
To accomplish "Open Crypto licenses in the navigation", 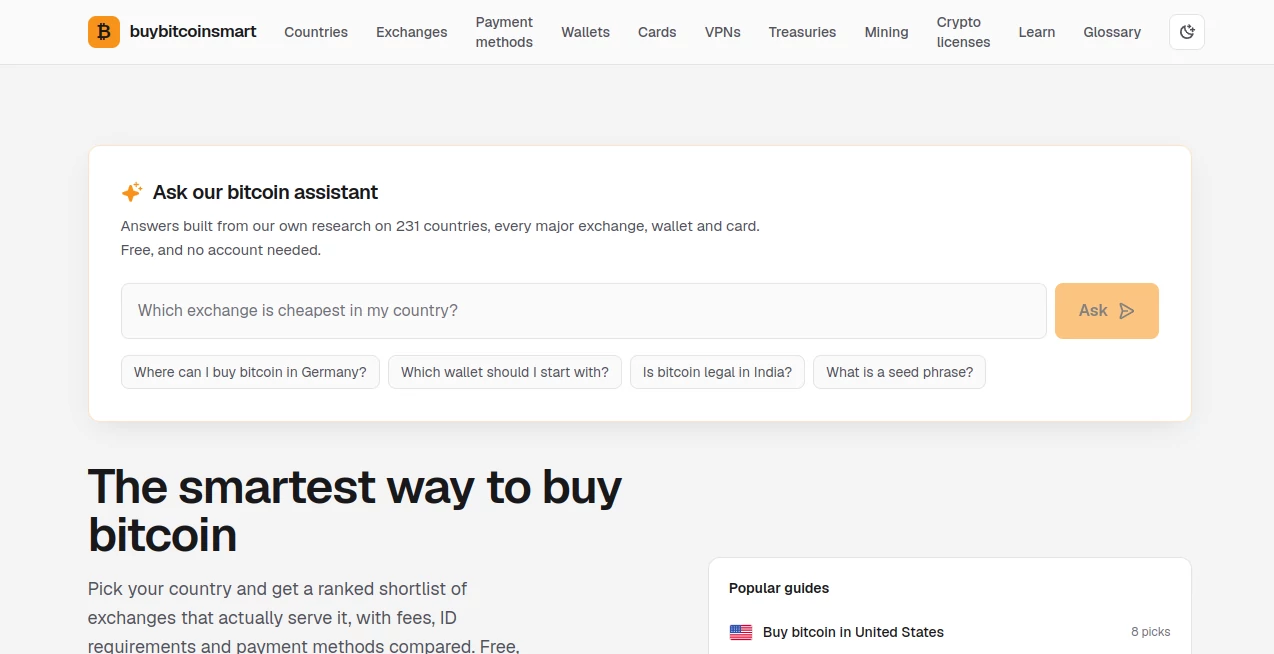I will point(963,32).
